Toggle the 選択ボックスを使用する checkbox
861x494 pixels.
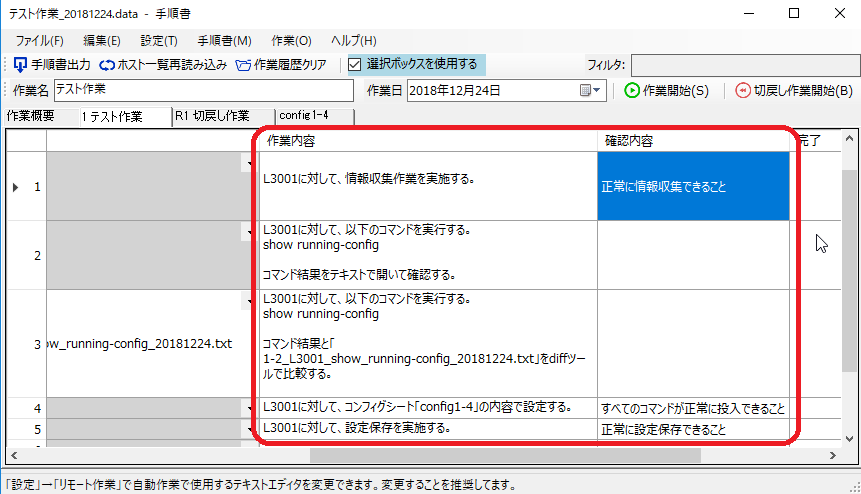pos(355,65)
